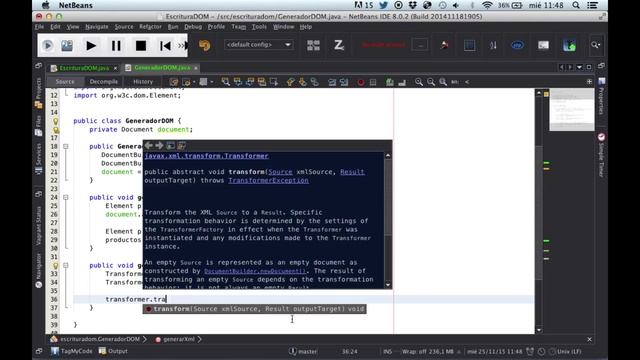This screenshot has height=360, width=640.
Task: Open the Output panel
Action: 113,351
